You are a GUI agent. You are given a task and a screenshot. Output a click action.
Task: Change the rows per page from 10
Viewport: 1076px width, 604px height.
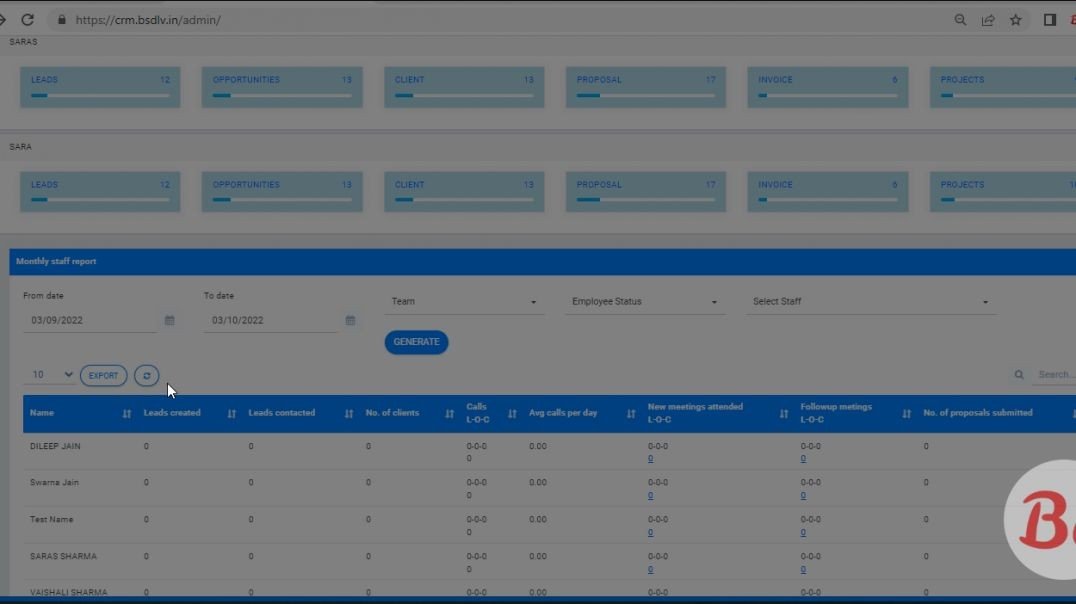click(48, 374)
